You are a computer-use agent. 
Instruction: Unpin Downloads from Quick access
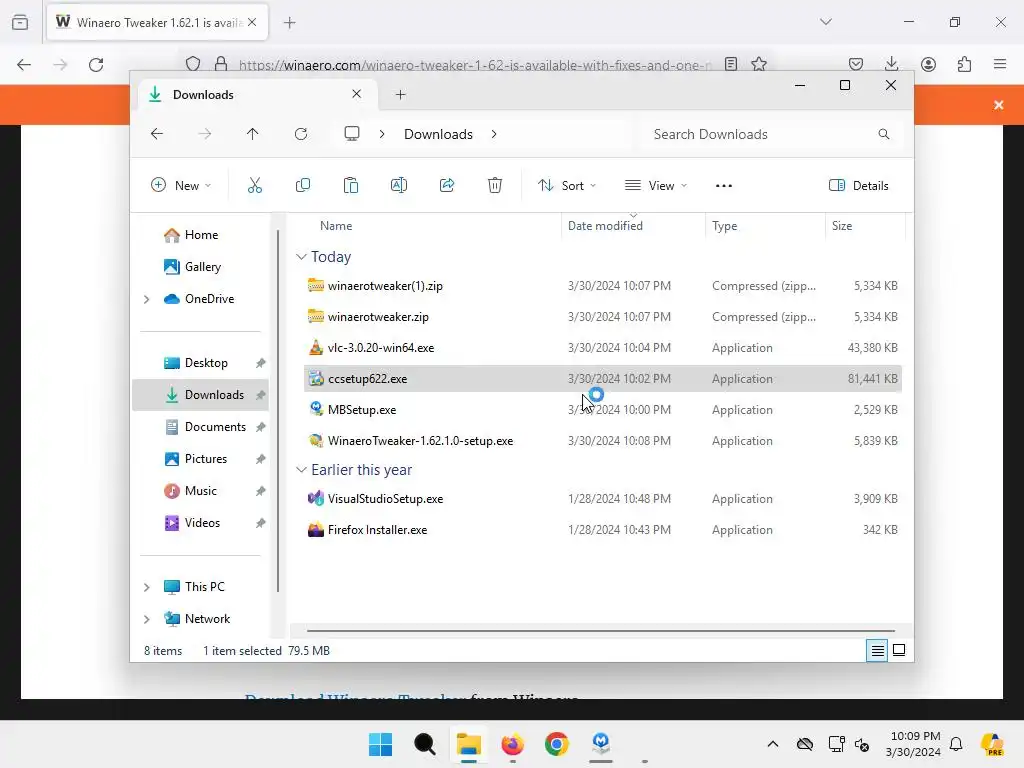[261, 395]
